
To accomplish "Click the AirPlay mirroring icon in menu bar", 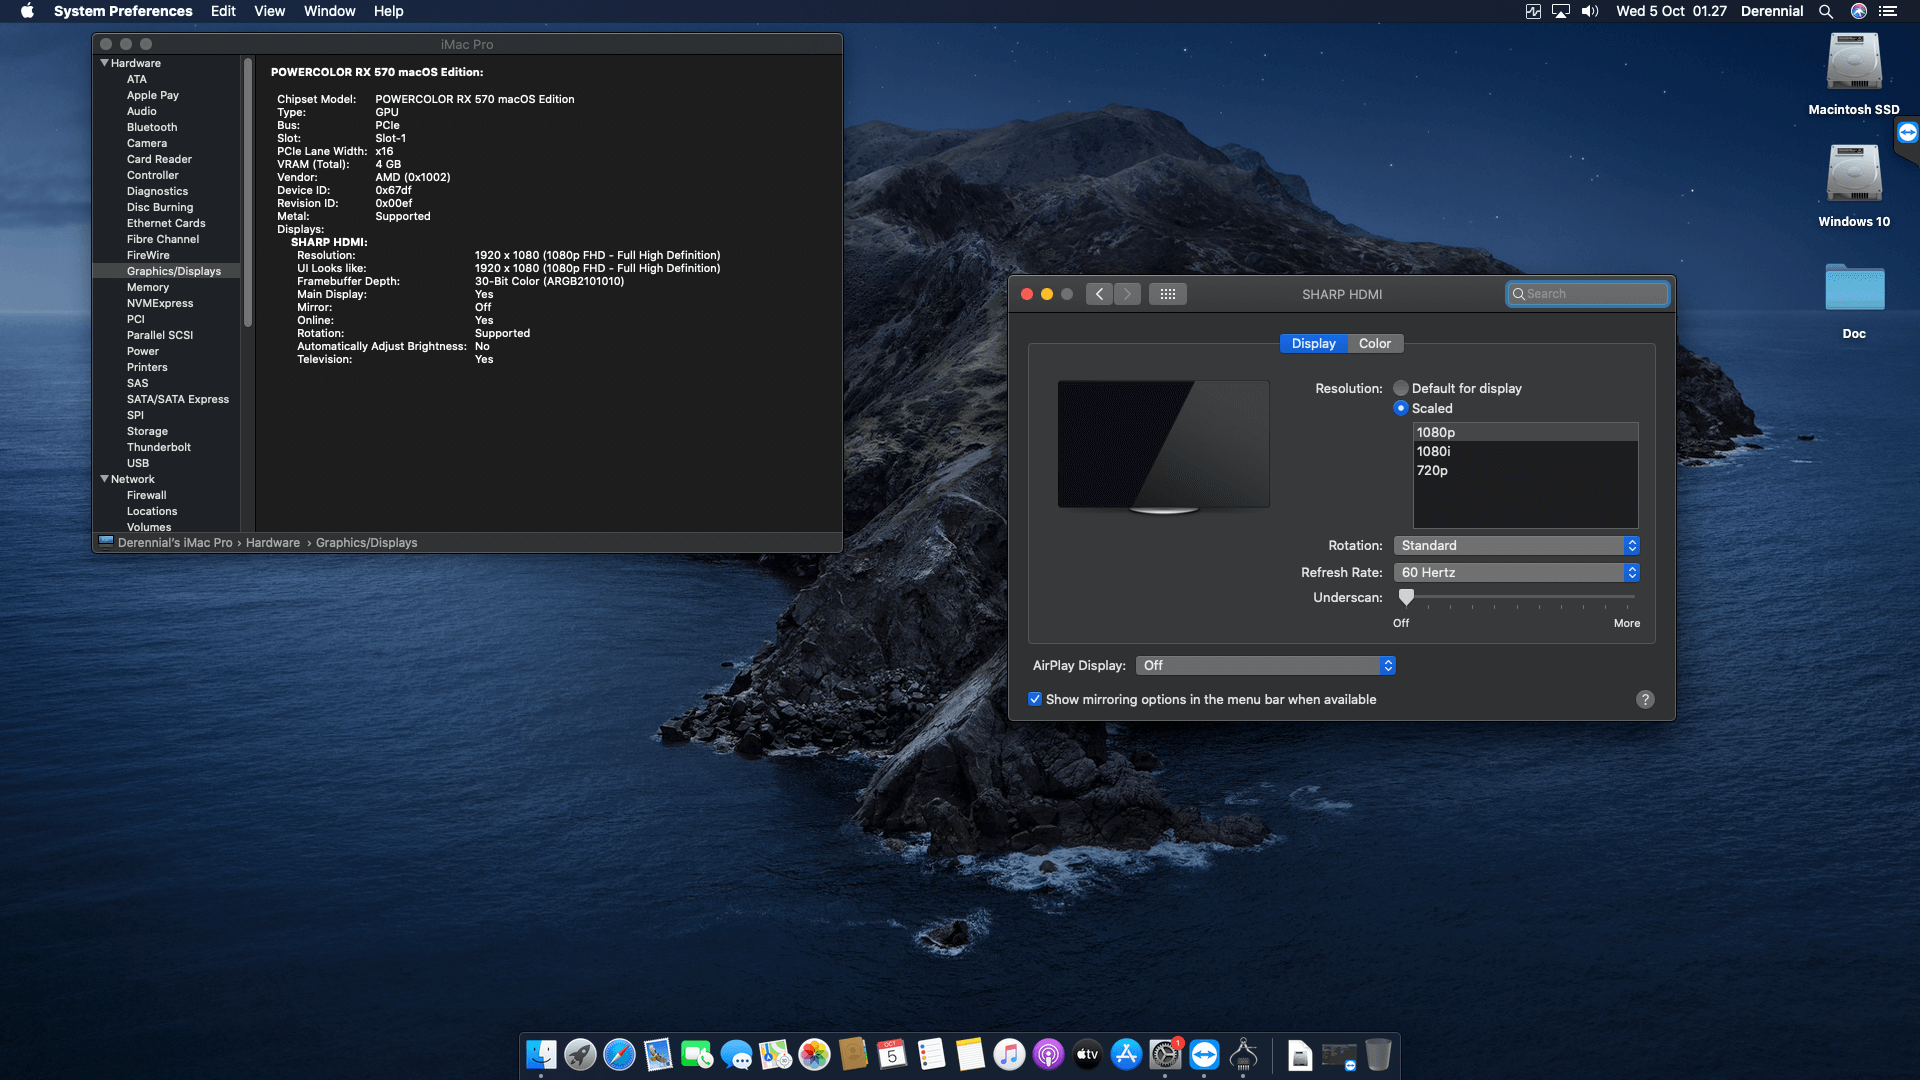I will pos(1560,12).
